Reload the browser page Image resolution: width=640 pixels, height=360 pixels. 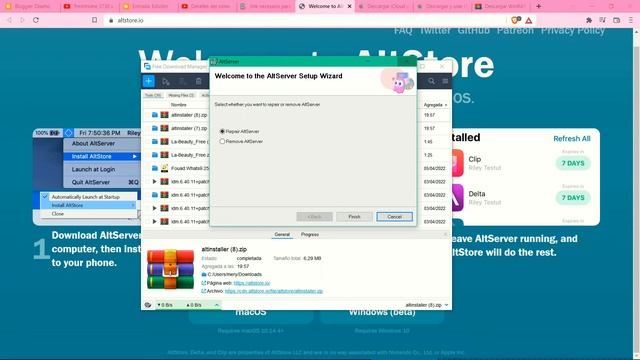(x=36, y=20)
